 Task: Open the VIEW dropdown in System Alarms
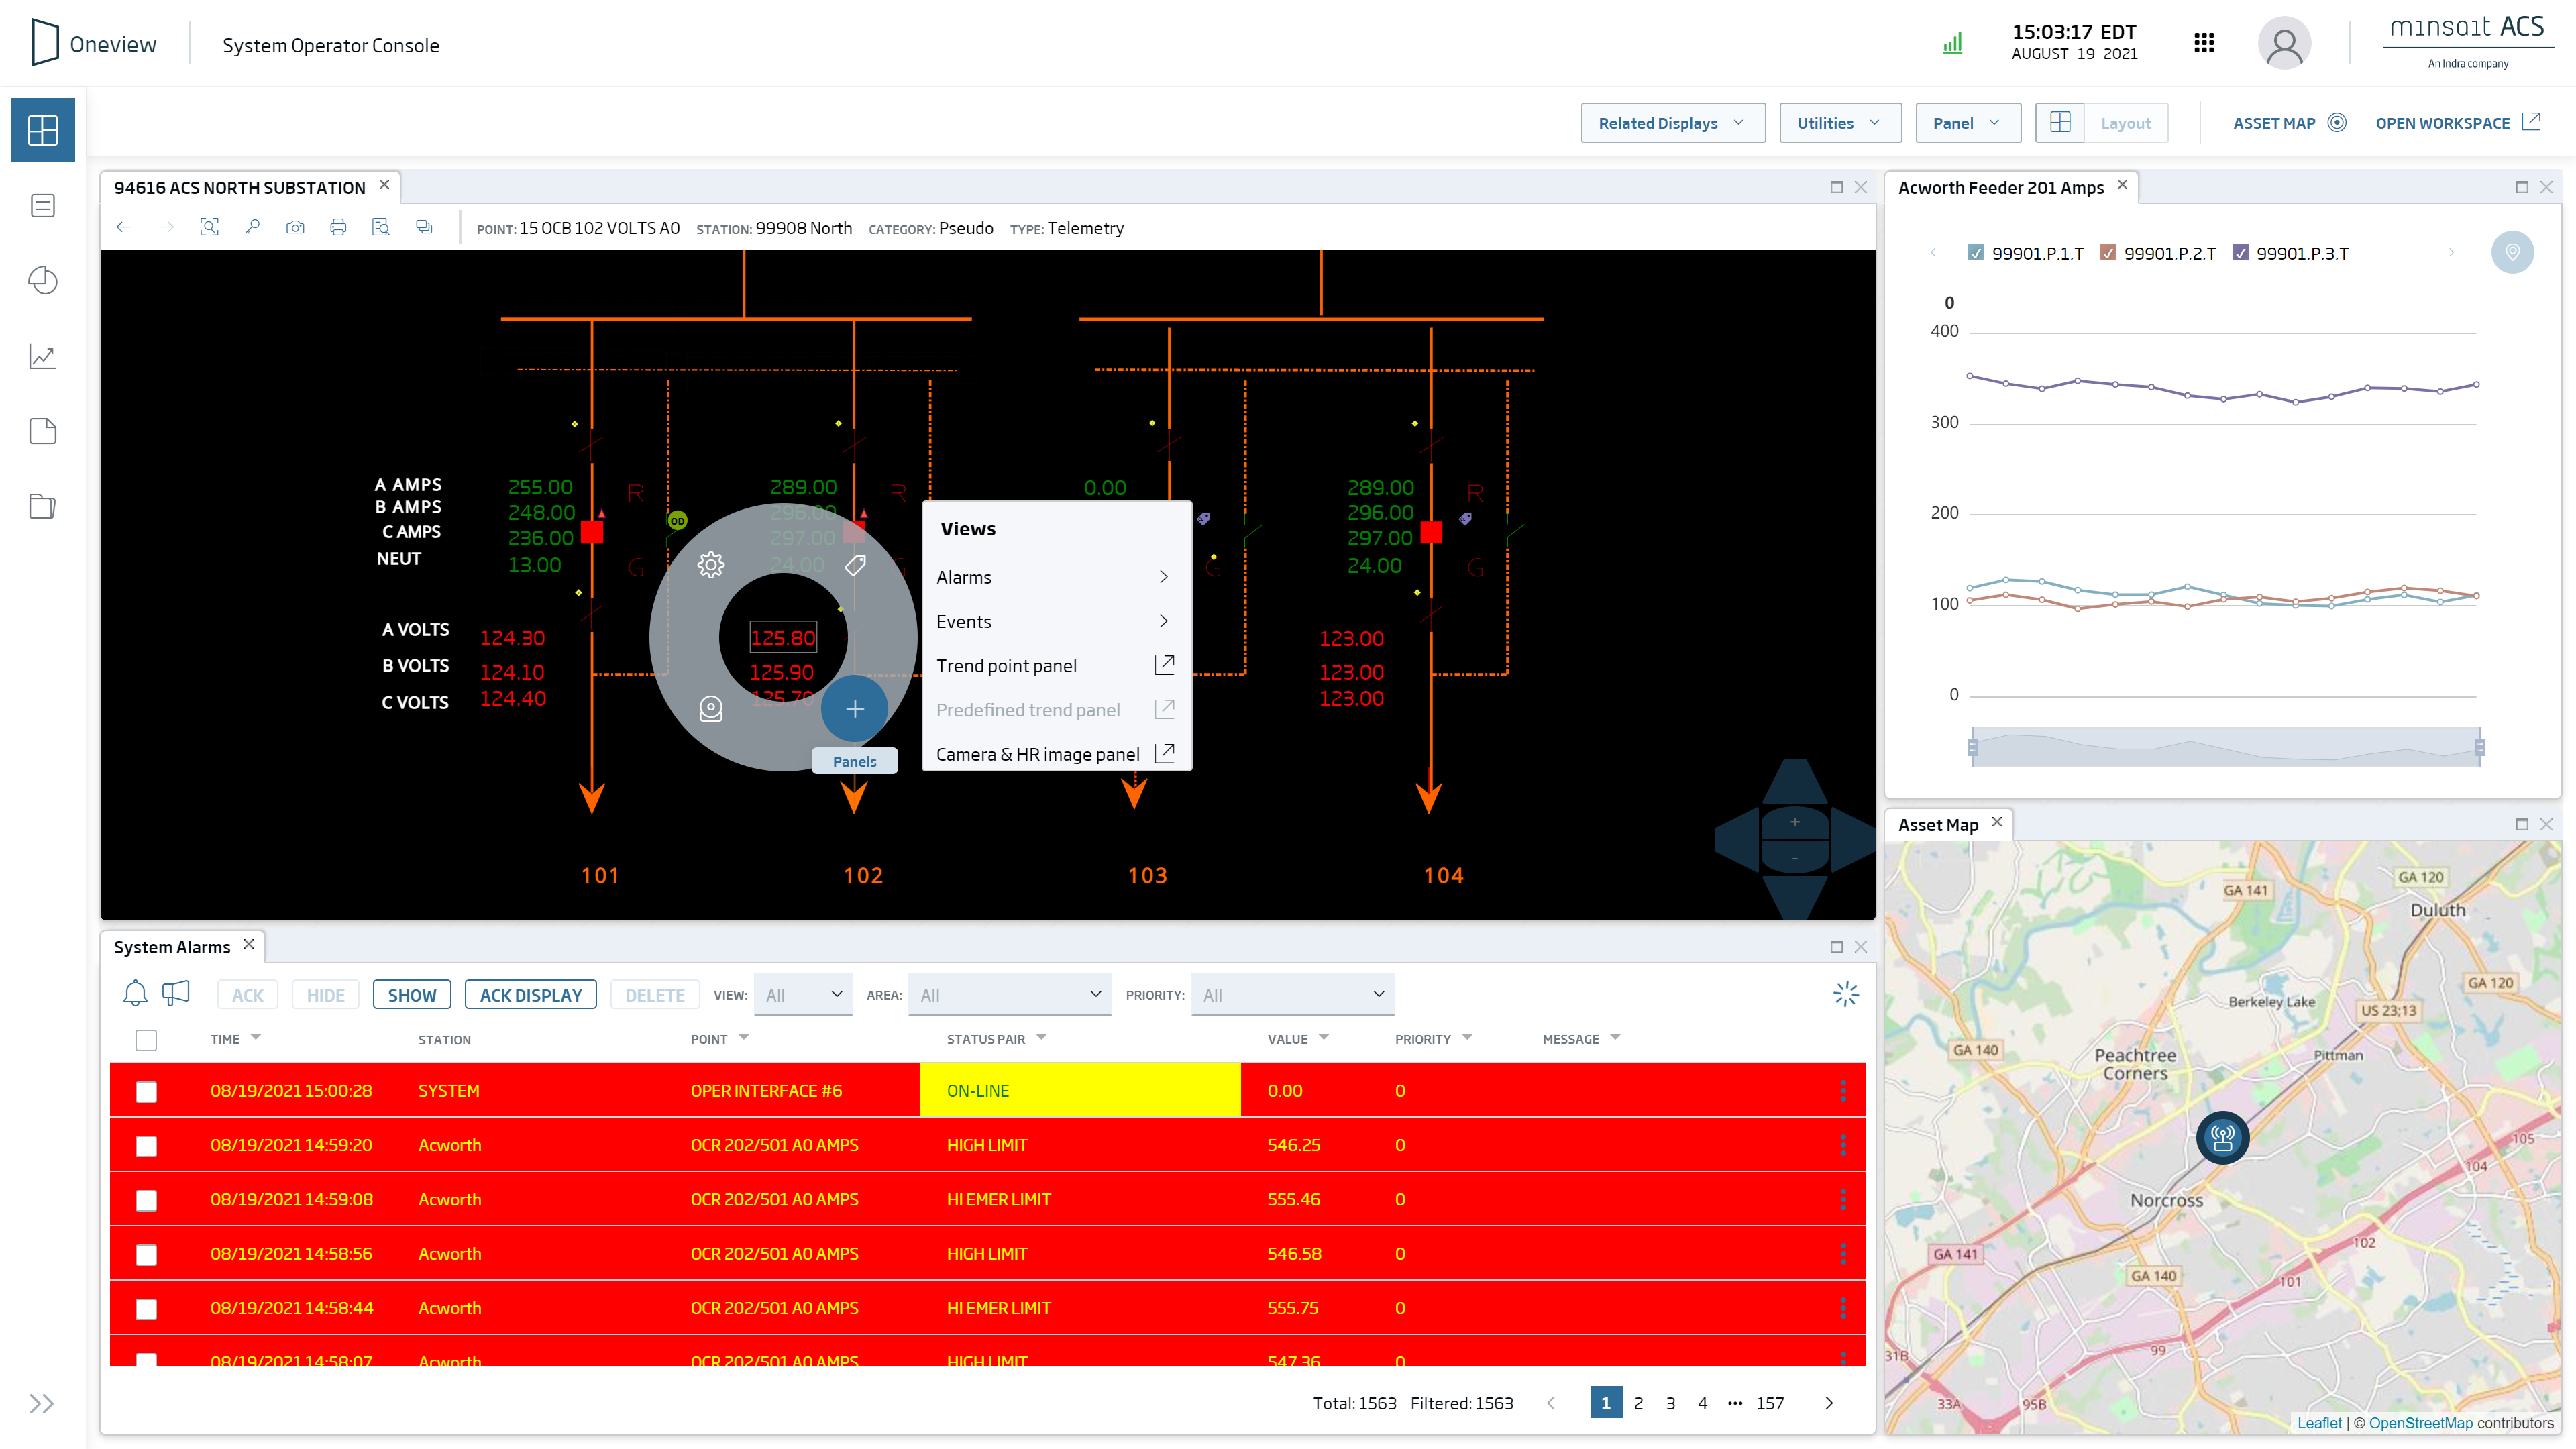pos(803,994)
